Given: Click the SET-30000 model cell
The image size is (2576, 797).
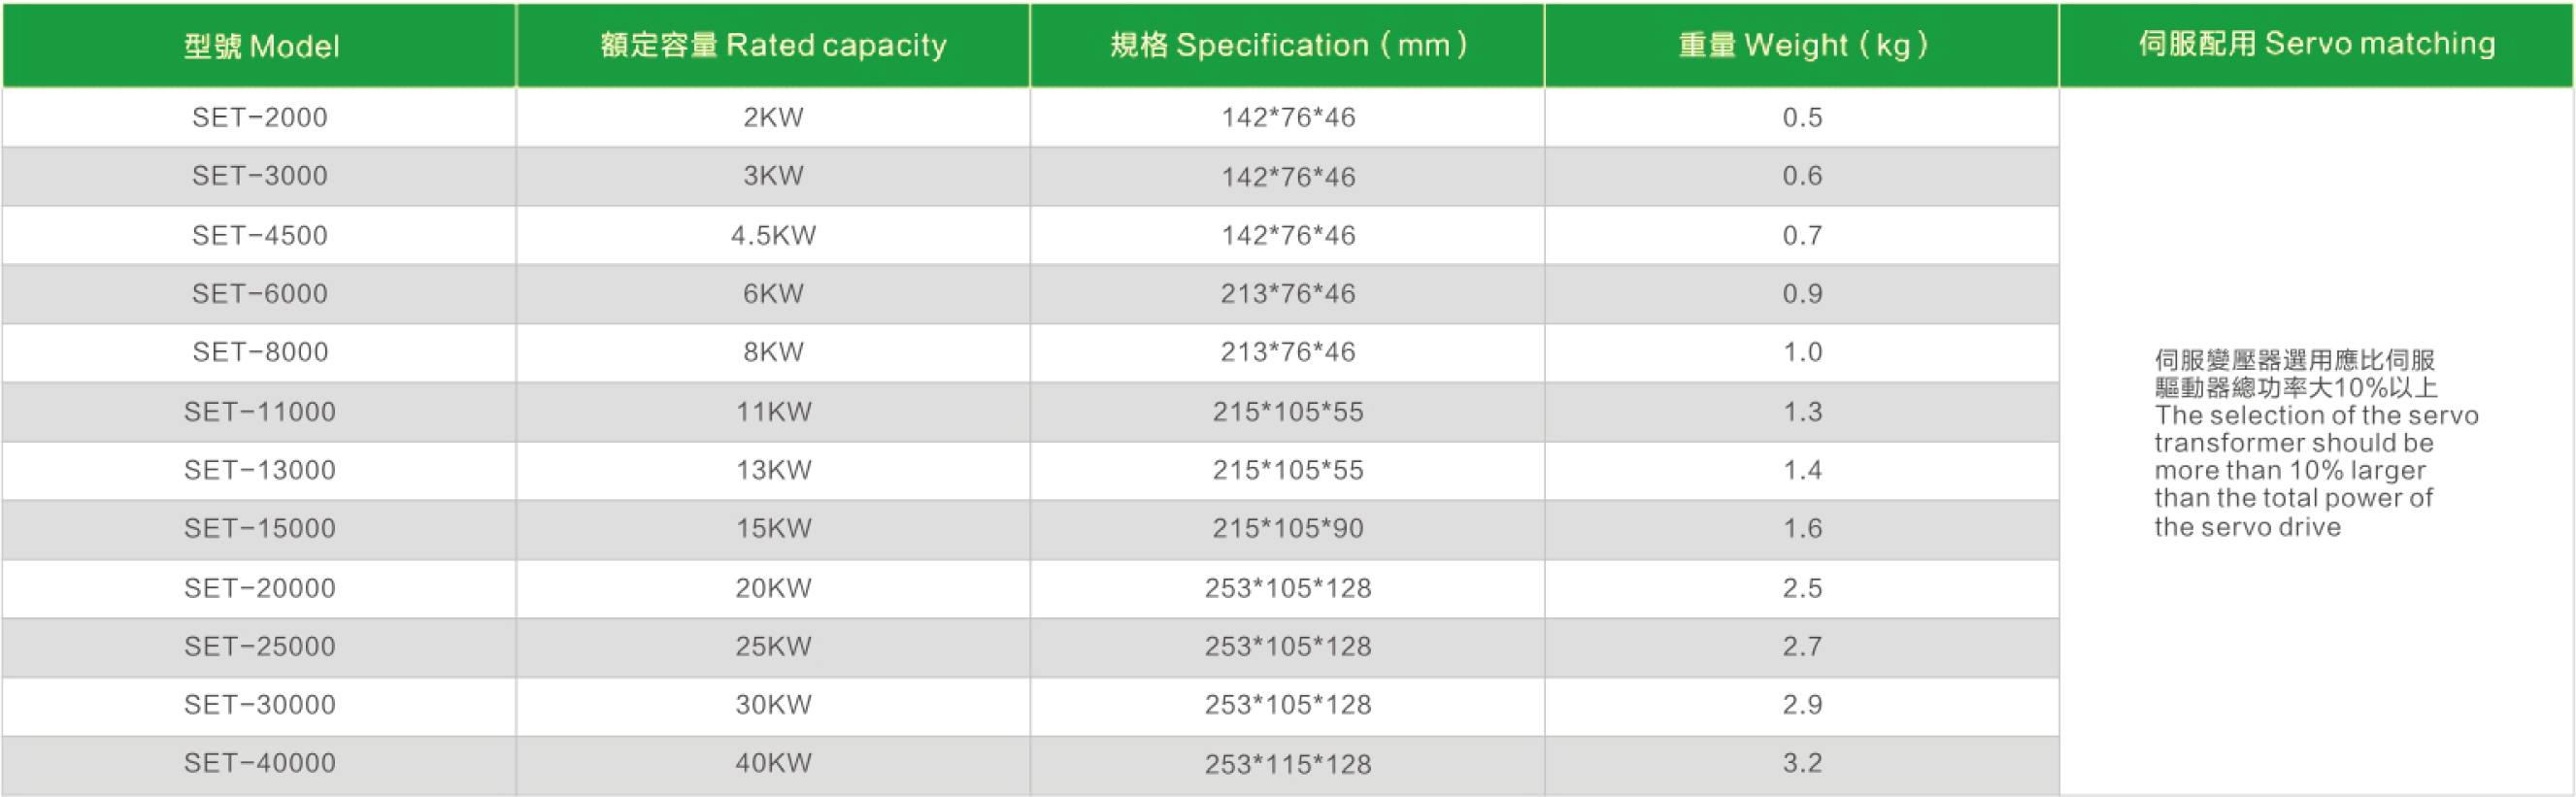Looking at the screenshot, I should click(x=260, y=705).
